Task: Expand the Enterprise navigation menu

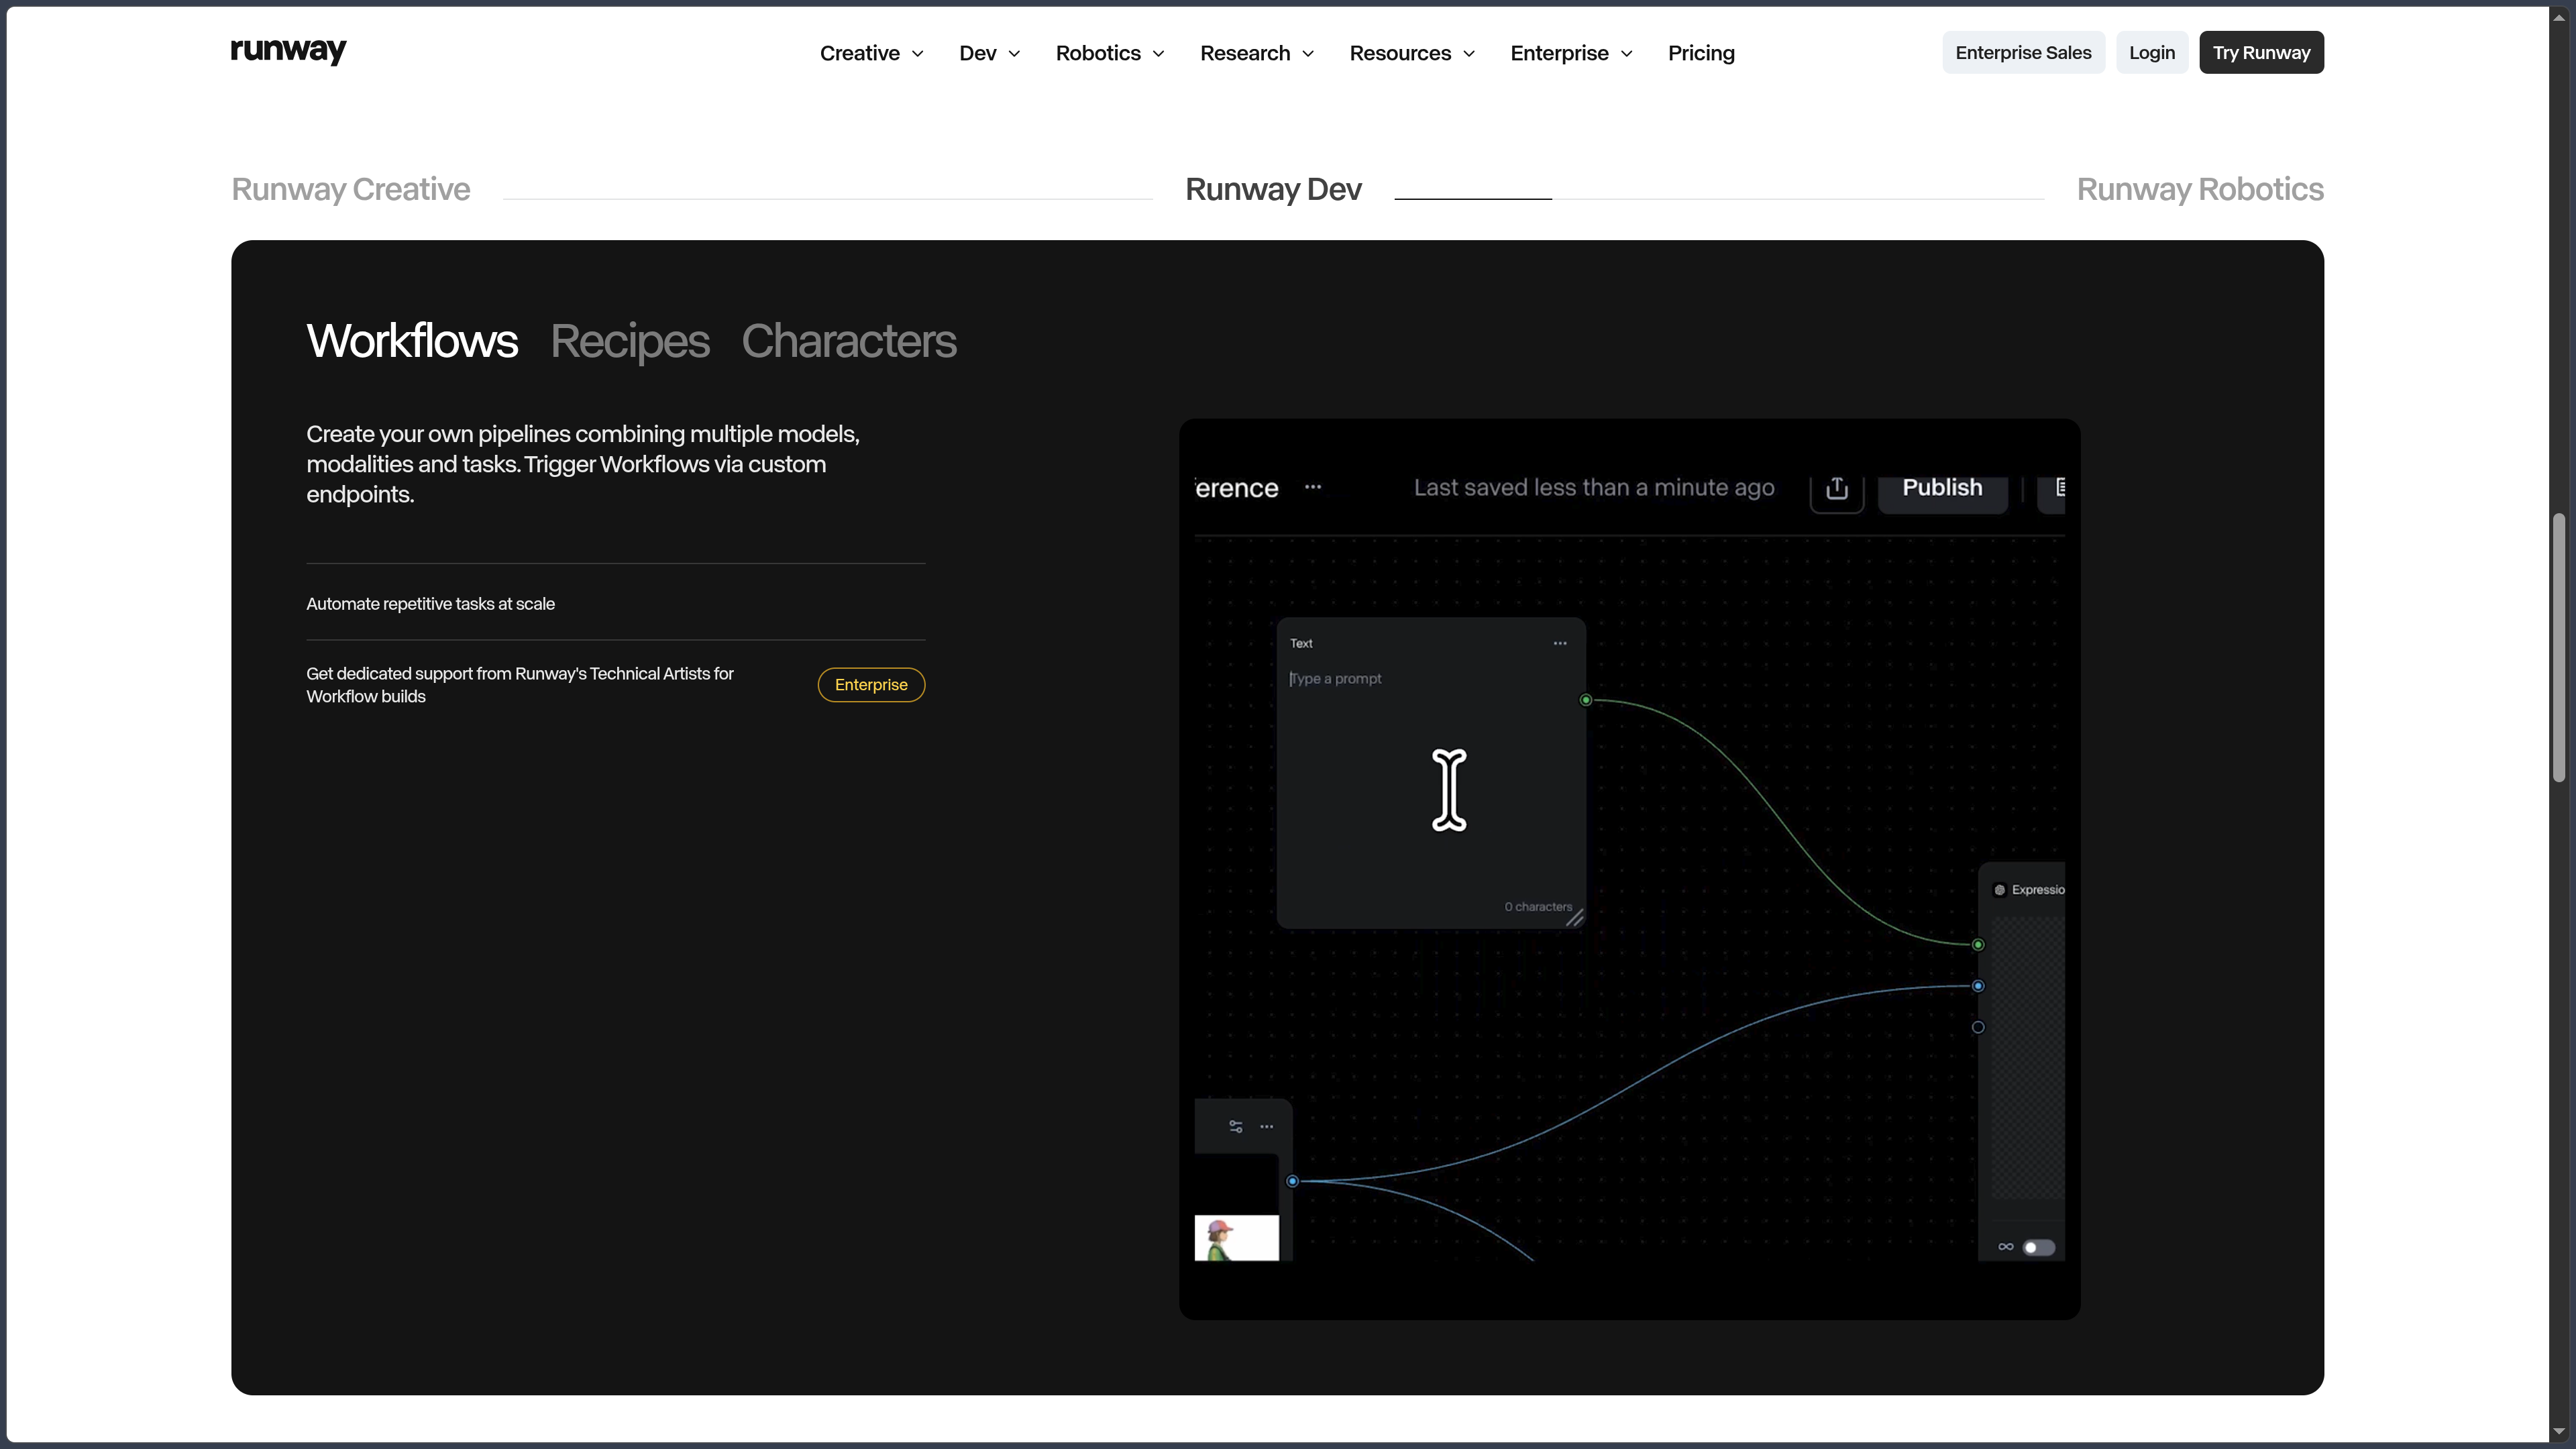Action: (x=1571, y=53)
